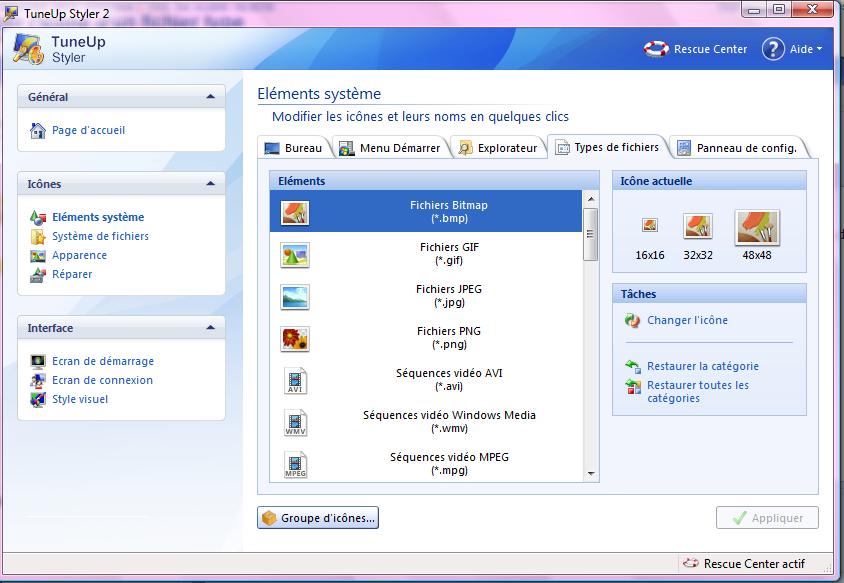Click the Aide question mark icon

(x=772, y=49)
